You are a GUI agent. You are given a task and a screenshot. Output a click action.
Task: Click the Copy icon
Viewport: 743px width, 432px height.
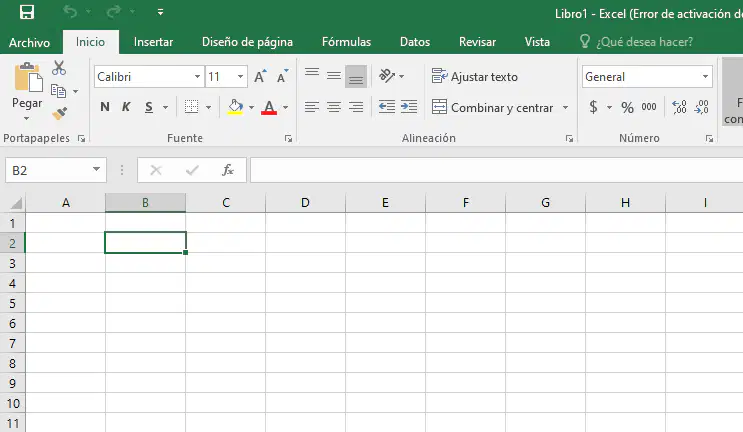click(x=58, y=91)
